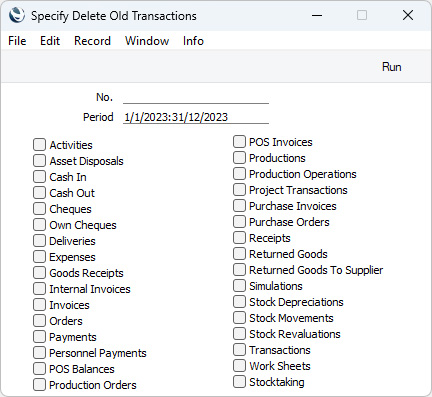Check the Production Orders checkbox
Image resolution: width=432 pixels, height=397 pixels.
[x=39, y=385]
